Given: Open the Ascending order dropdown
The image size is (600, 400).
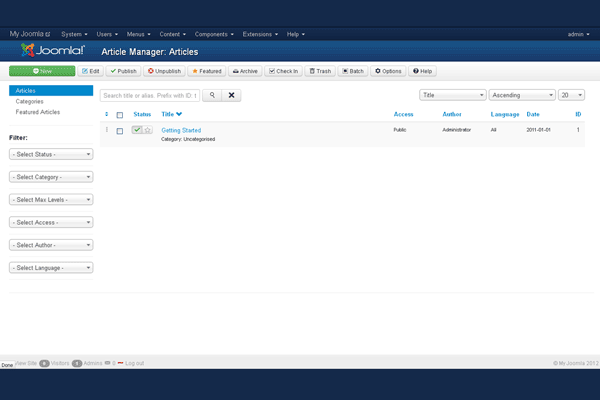Looking at the screenshot, I should 522,95.
